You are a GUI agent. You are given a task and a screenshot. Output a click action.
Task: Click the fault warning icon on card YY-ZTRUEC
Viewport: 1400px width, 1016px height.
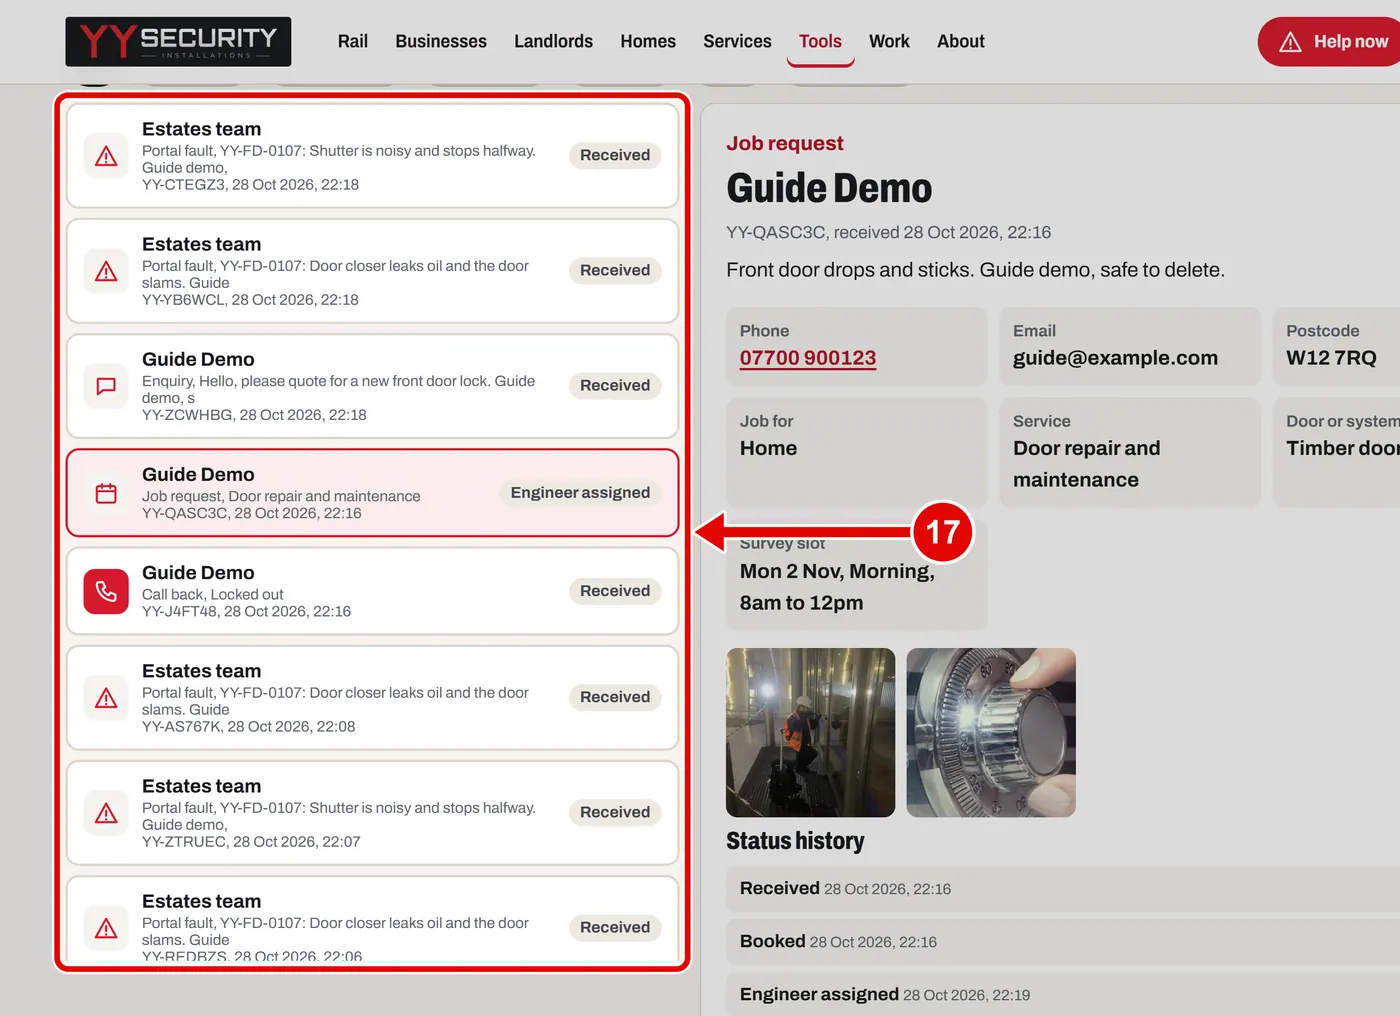click(x=106, y=813)
